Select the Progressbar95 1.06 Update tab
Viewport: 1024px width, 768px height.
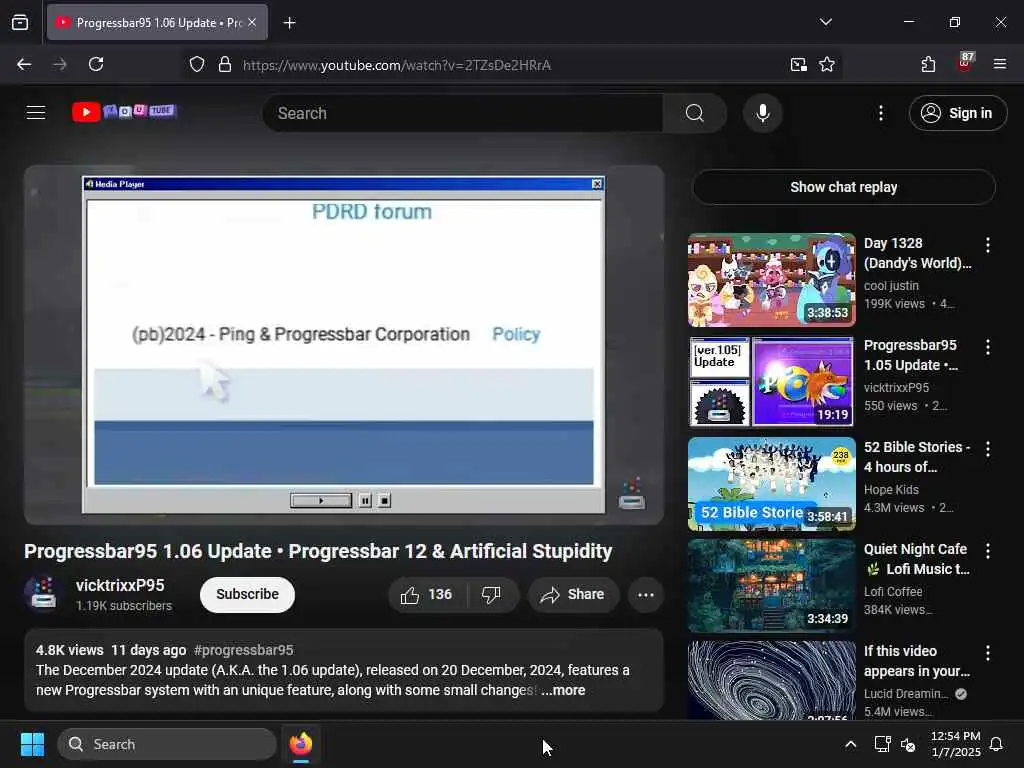click(157, 22)
